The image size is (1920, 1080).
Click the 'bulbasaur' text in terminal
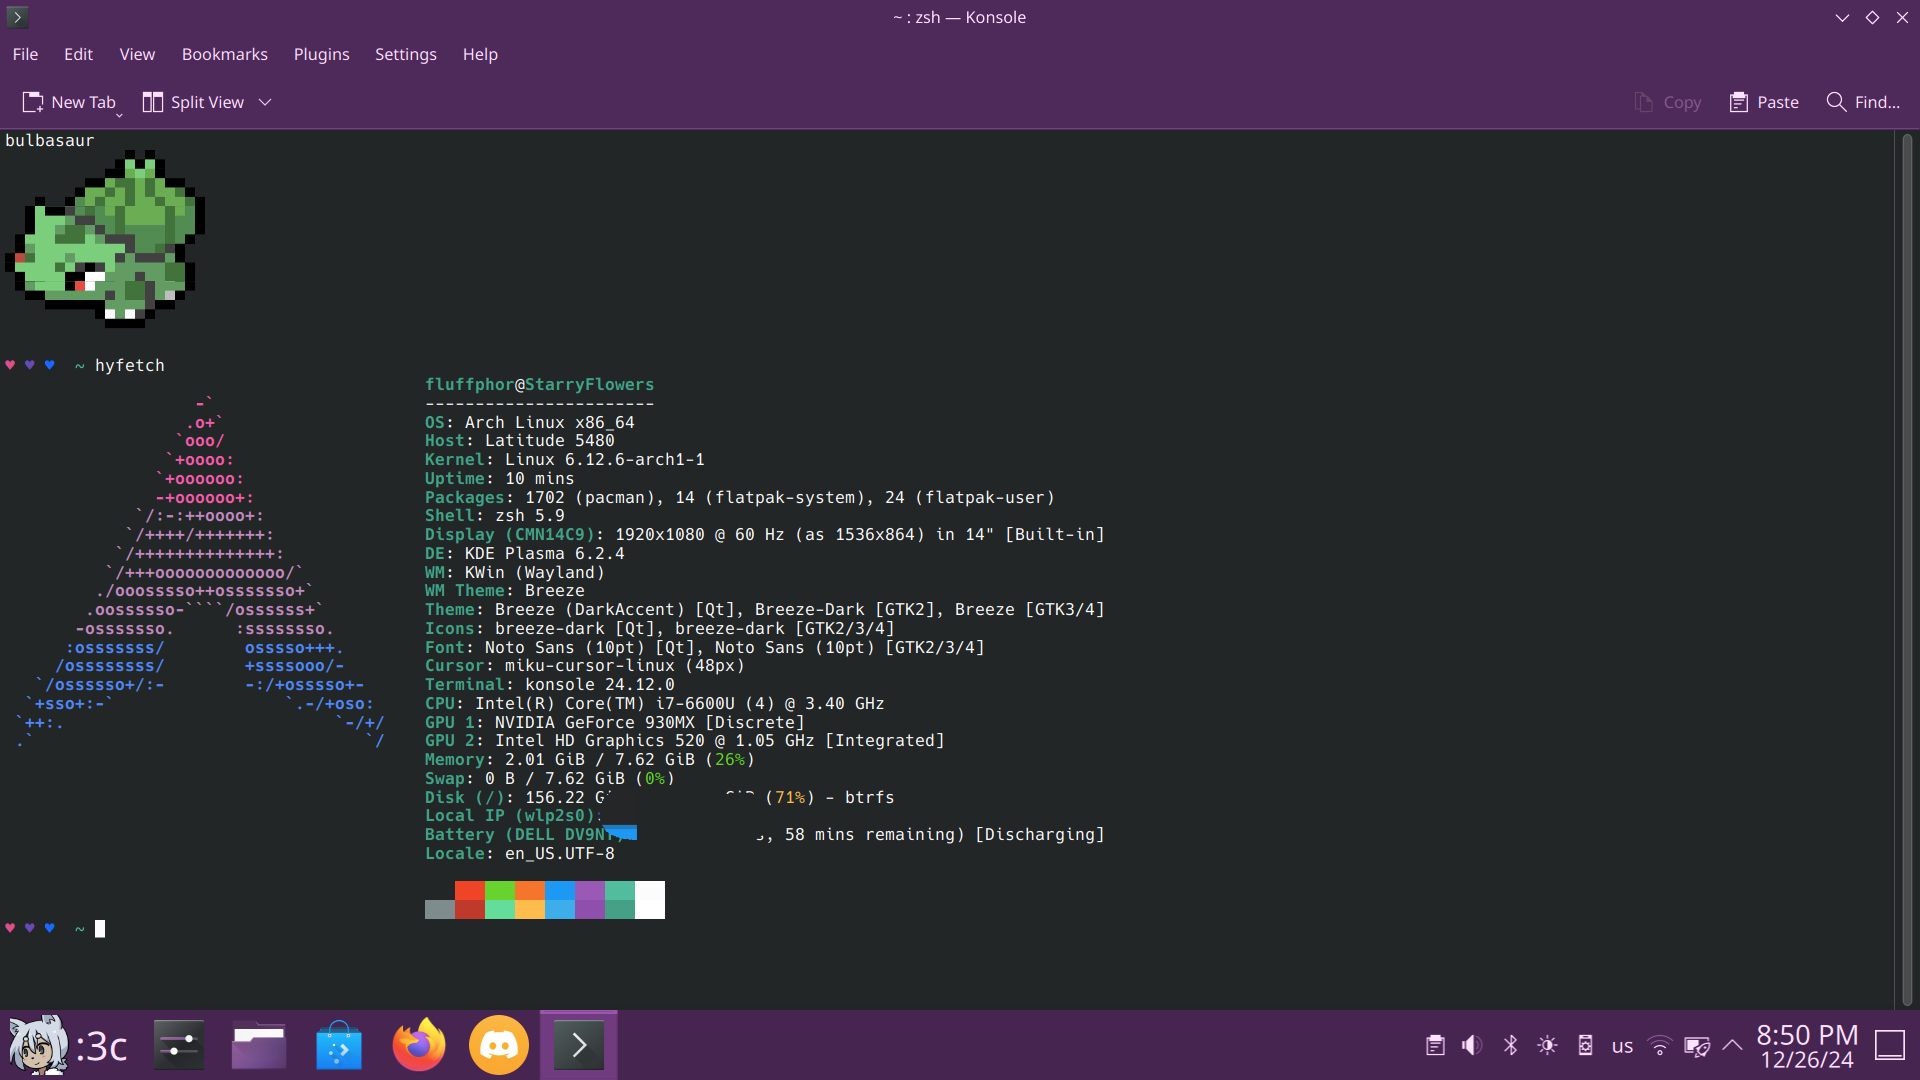coord(49,140)
